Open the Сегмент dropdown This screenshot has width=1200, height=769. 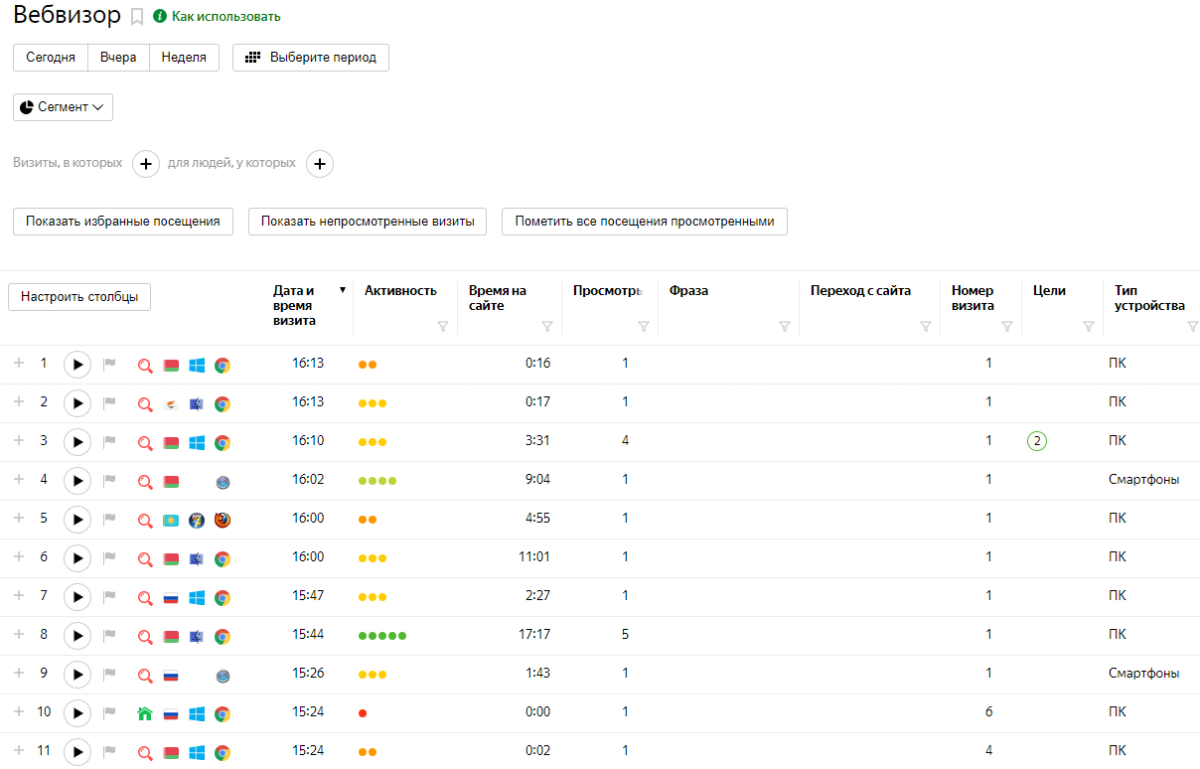[63, 107]
